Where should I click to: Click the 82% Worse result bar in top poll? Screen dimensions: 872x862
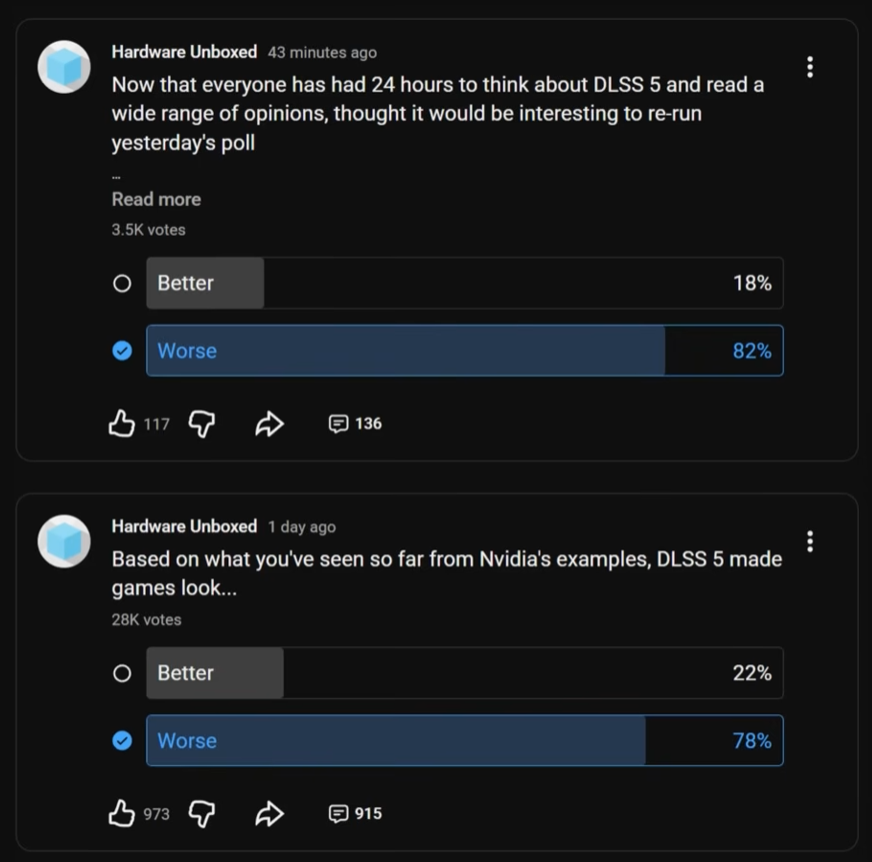464,351
